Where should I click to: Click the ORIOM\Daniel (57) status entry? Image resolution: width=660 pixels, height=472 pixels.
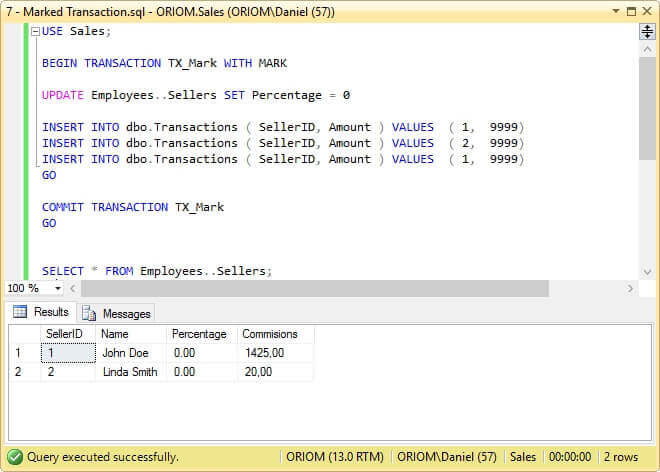click(447, 457)
